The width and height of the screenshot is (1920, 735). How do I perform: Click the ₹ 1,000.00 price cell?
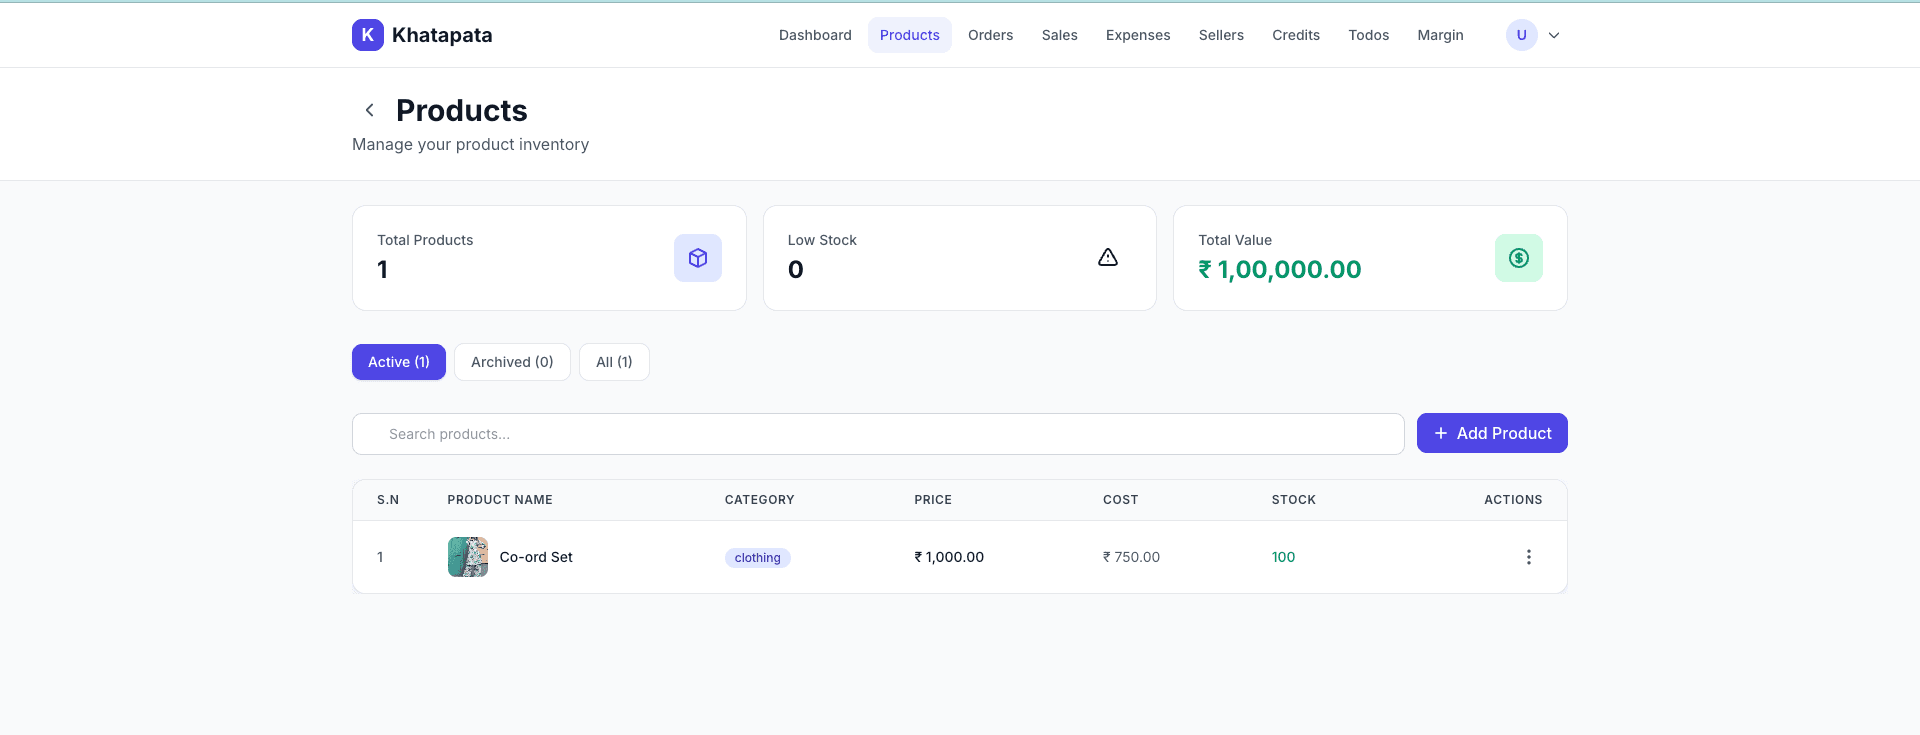(949, 557)
